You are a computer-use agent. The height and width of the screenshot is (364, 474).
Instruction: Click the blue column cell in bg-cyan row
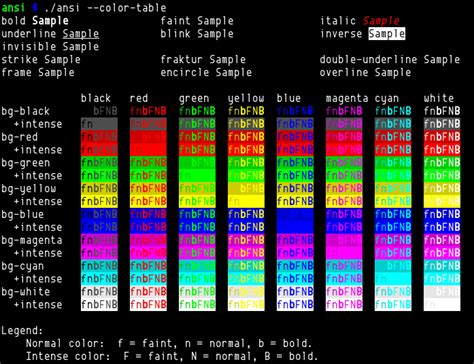click(x=295, y=266)
